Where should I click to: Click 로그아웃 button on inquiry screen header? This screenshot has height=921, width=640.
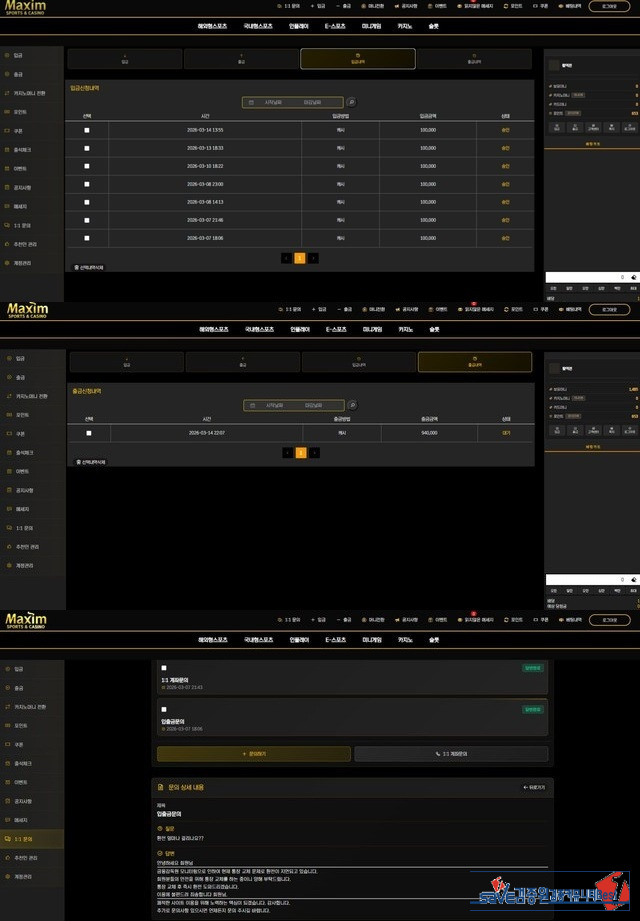tap(609, 620)
